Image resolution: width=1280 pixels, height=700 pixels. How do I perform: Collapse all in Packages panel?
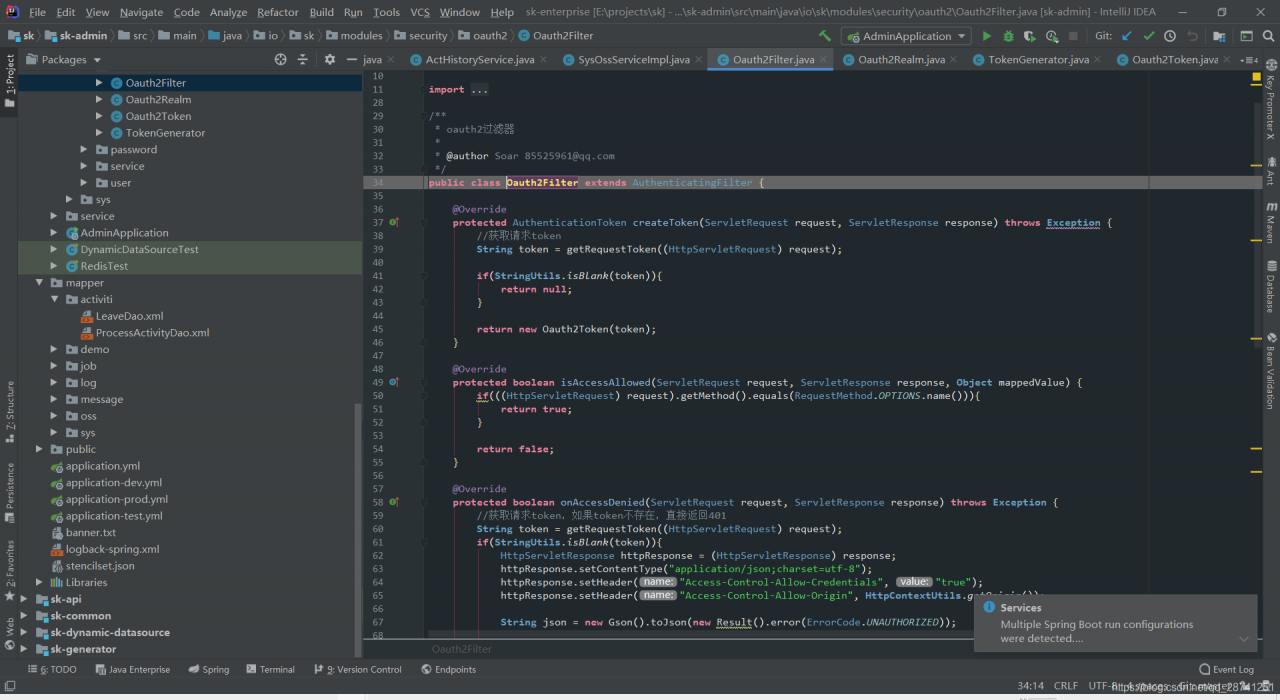click(303, 60)
